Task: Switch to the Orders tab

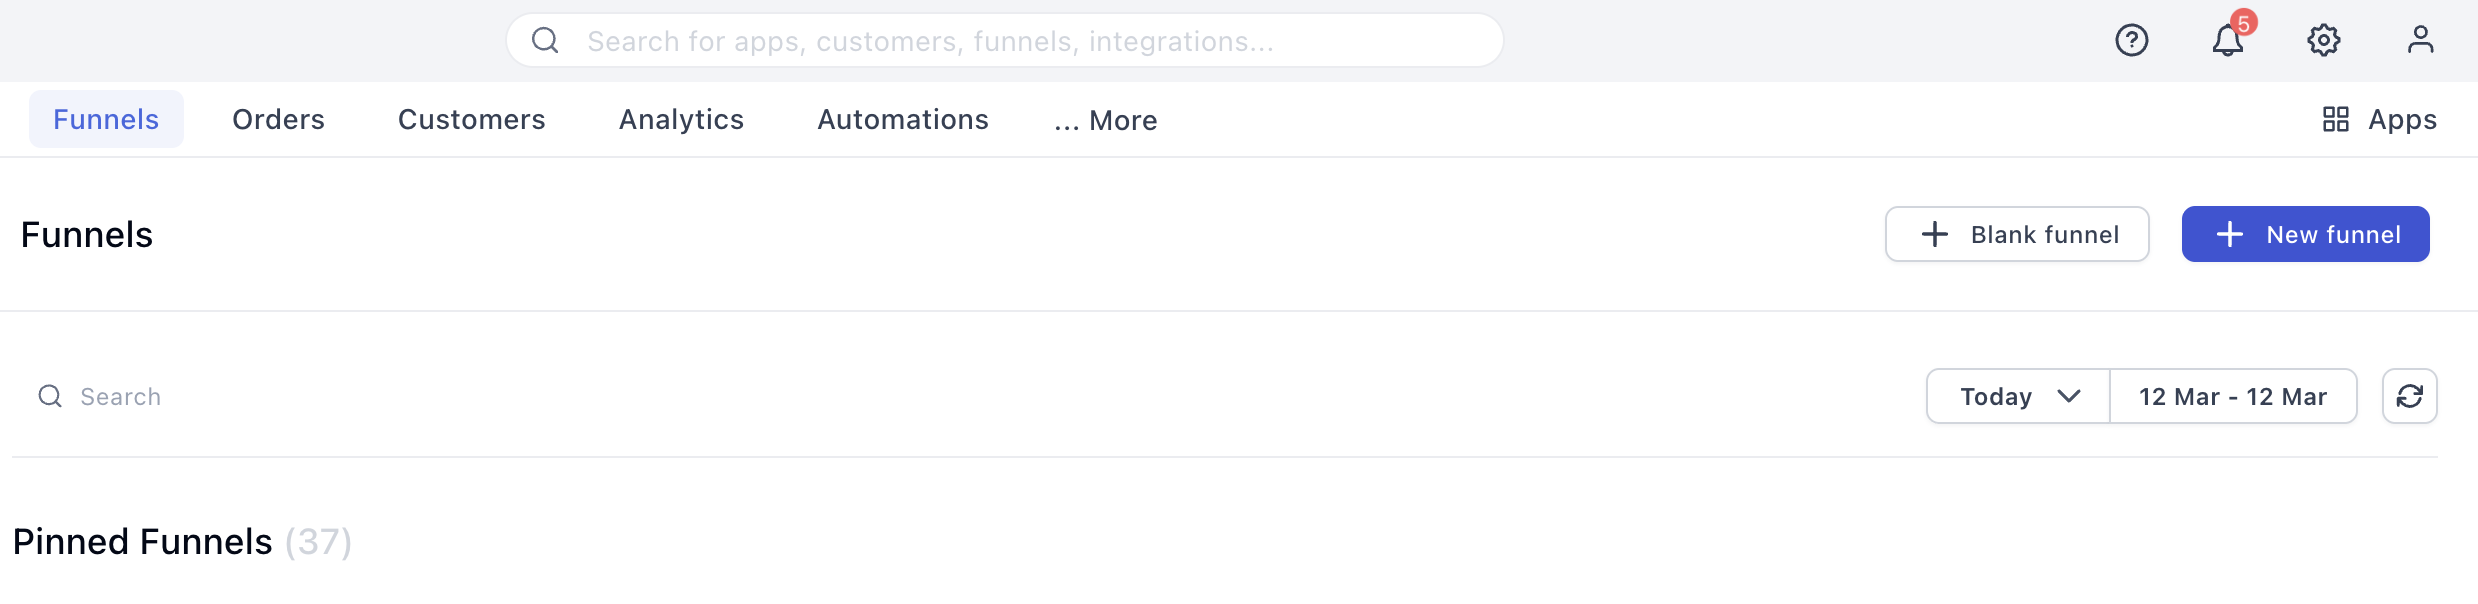Action: pos(278,120)
